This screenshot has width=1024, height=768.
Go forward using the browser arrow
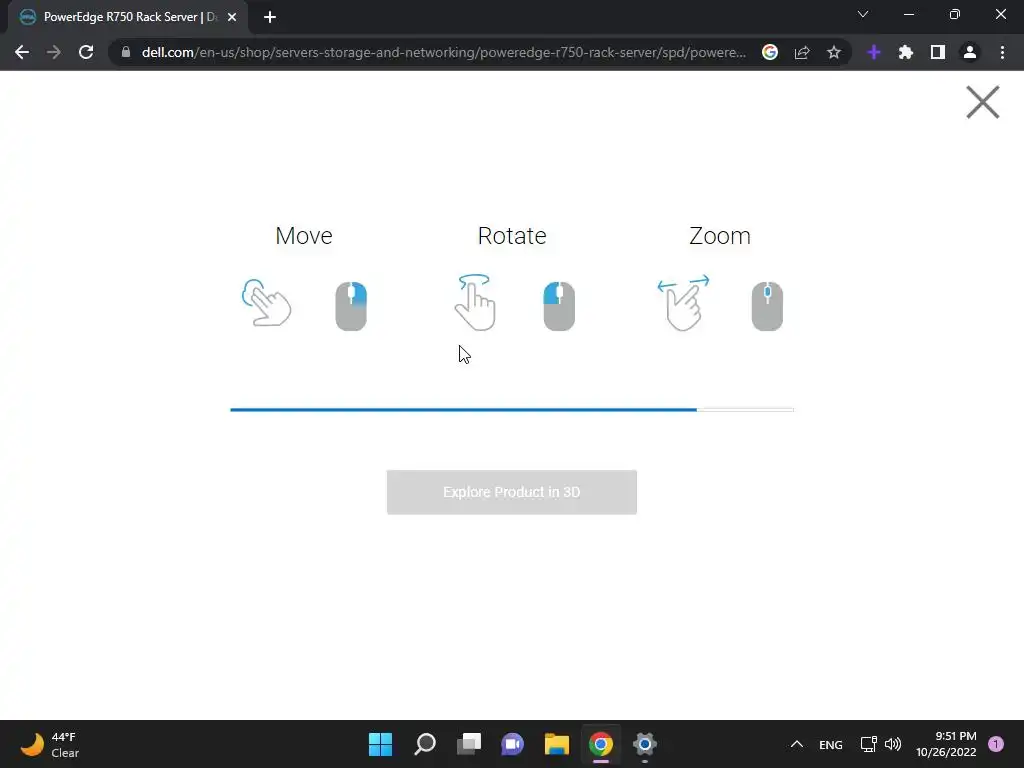coord(54,52)
